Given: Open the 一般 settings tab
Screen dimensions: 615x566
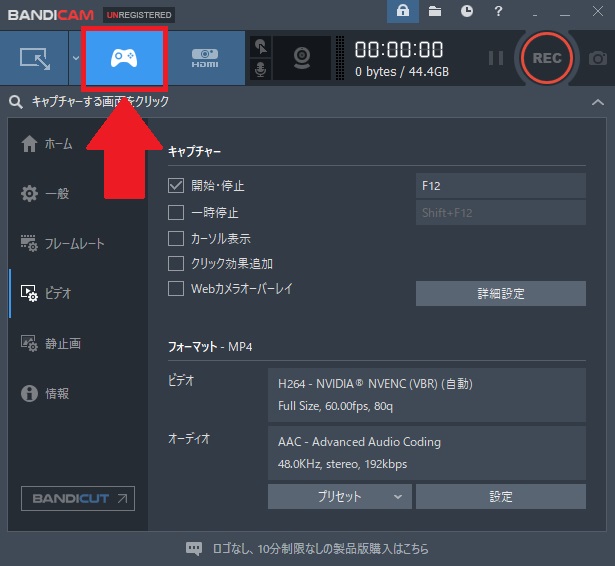Looking at the screenshot, I should click(45, 193).
